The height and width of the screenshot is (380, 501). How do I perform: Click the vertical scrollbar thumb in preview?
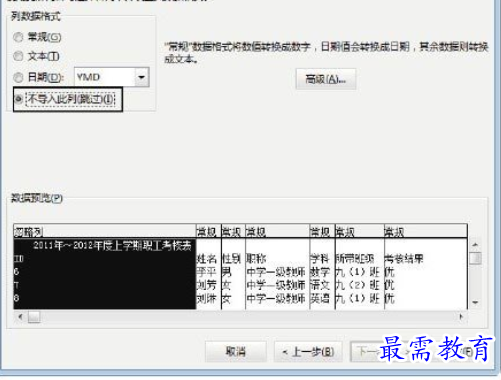coord(475,258)
